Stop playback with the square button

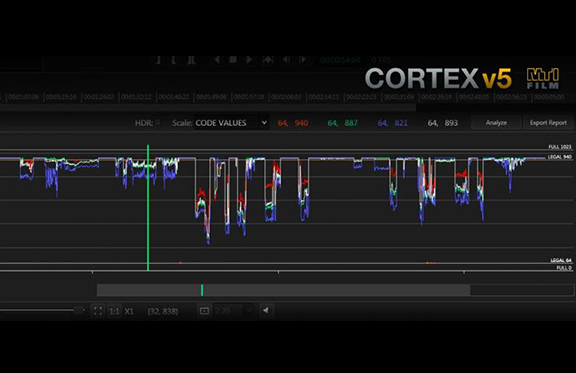[233, 60]
